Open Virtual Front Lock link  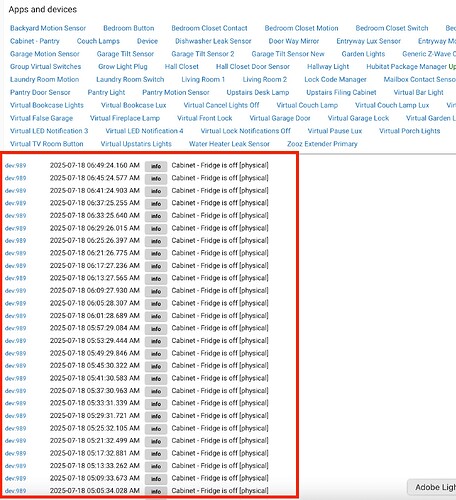coord(205,118)
